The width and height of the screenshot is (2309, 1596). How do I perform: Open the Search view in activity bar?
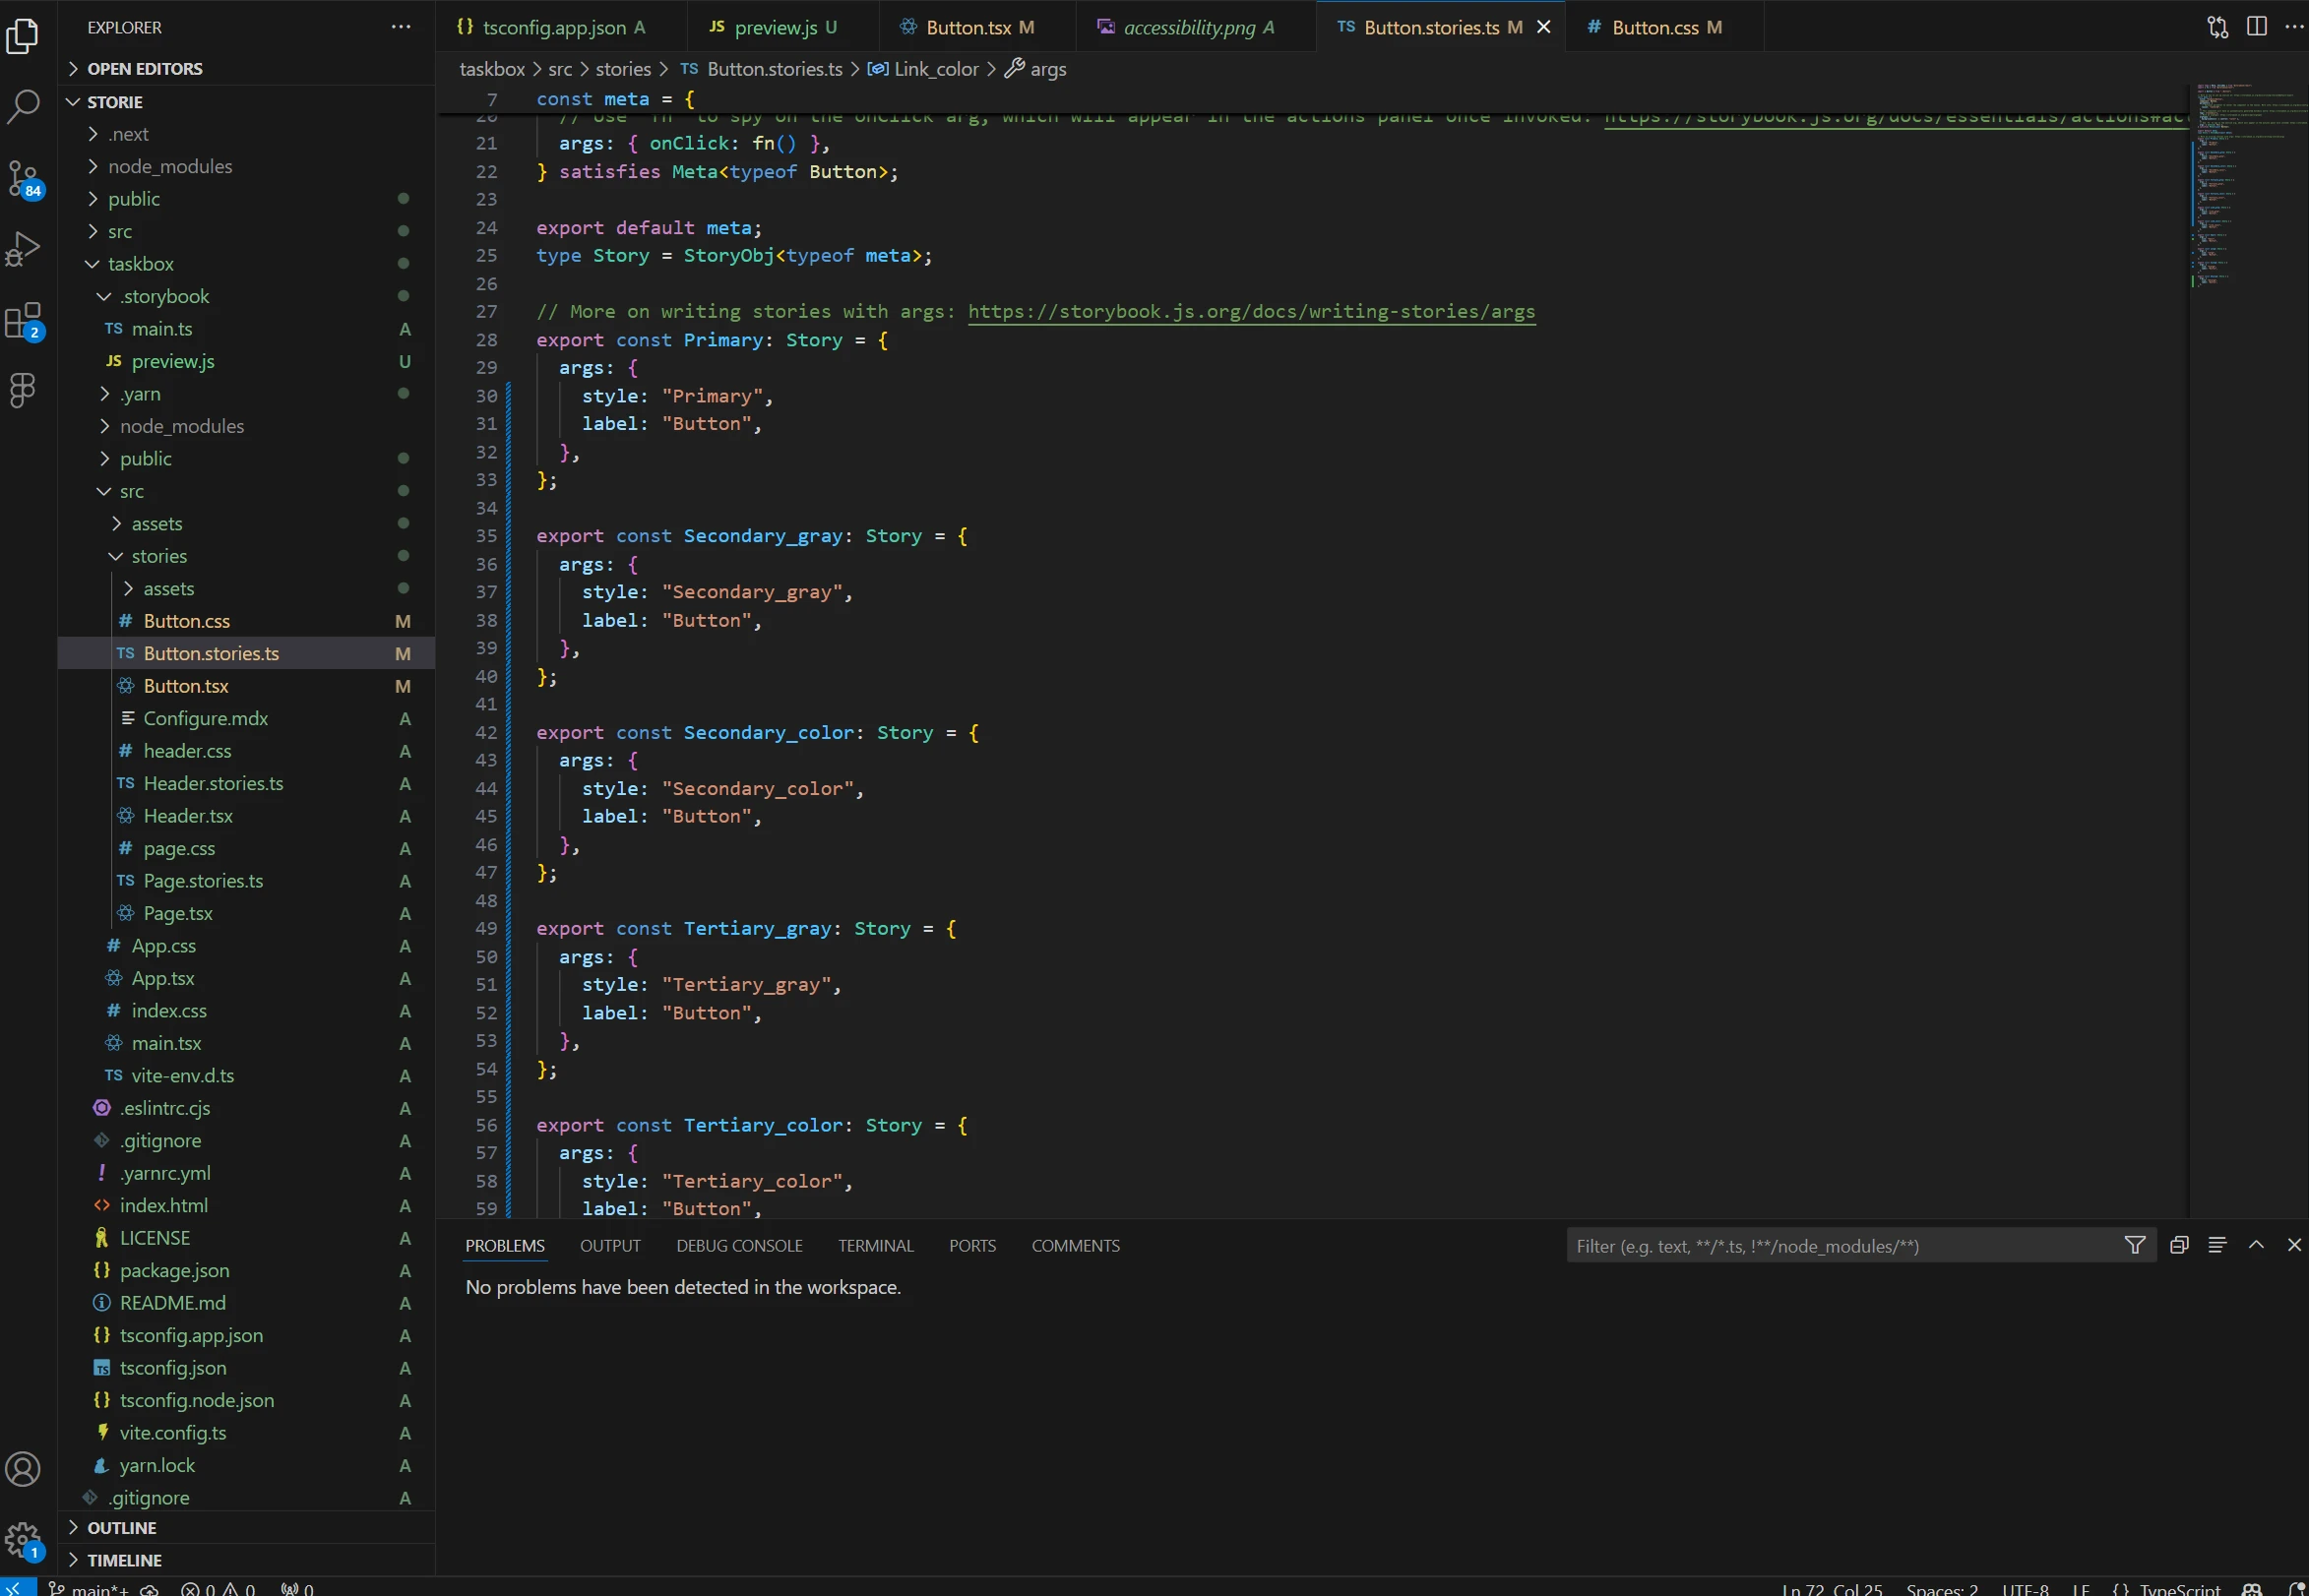23,105
